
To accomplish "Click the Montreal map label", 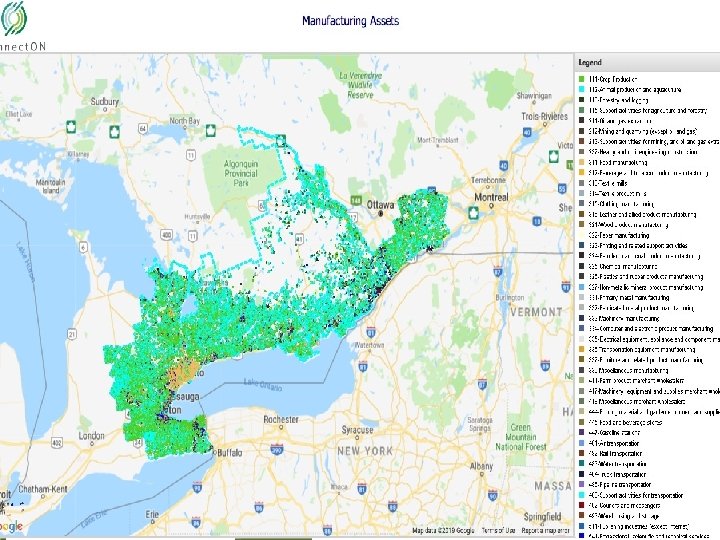I will 491,197.
